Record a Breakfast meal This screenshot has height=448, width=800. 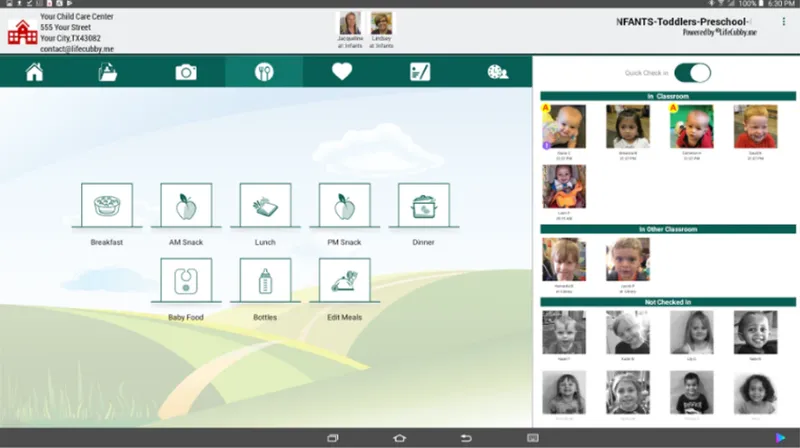click(x=107, y=205)
